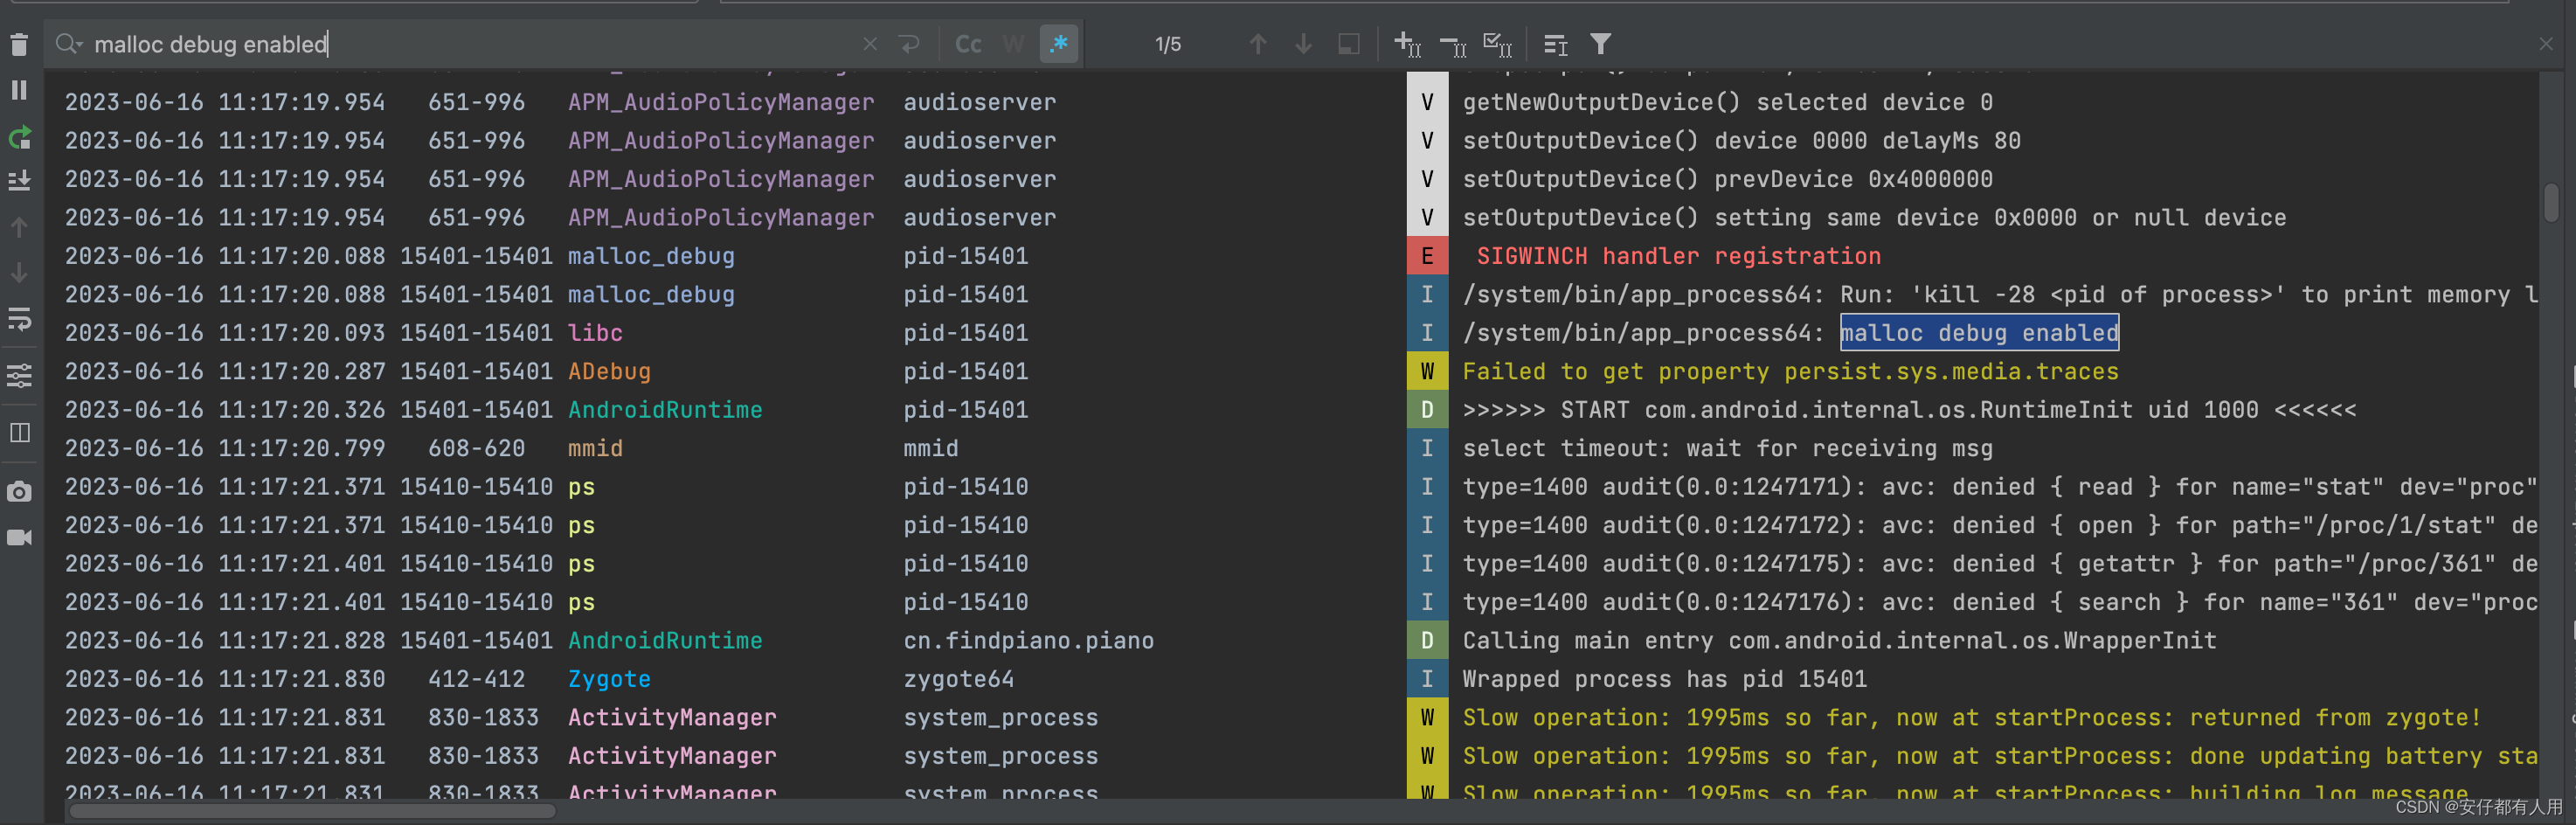Unselect the current occurrence

[1453, 44]
